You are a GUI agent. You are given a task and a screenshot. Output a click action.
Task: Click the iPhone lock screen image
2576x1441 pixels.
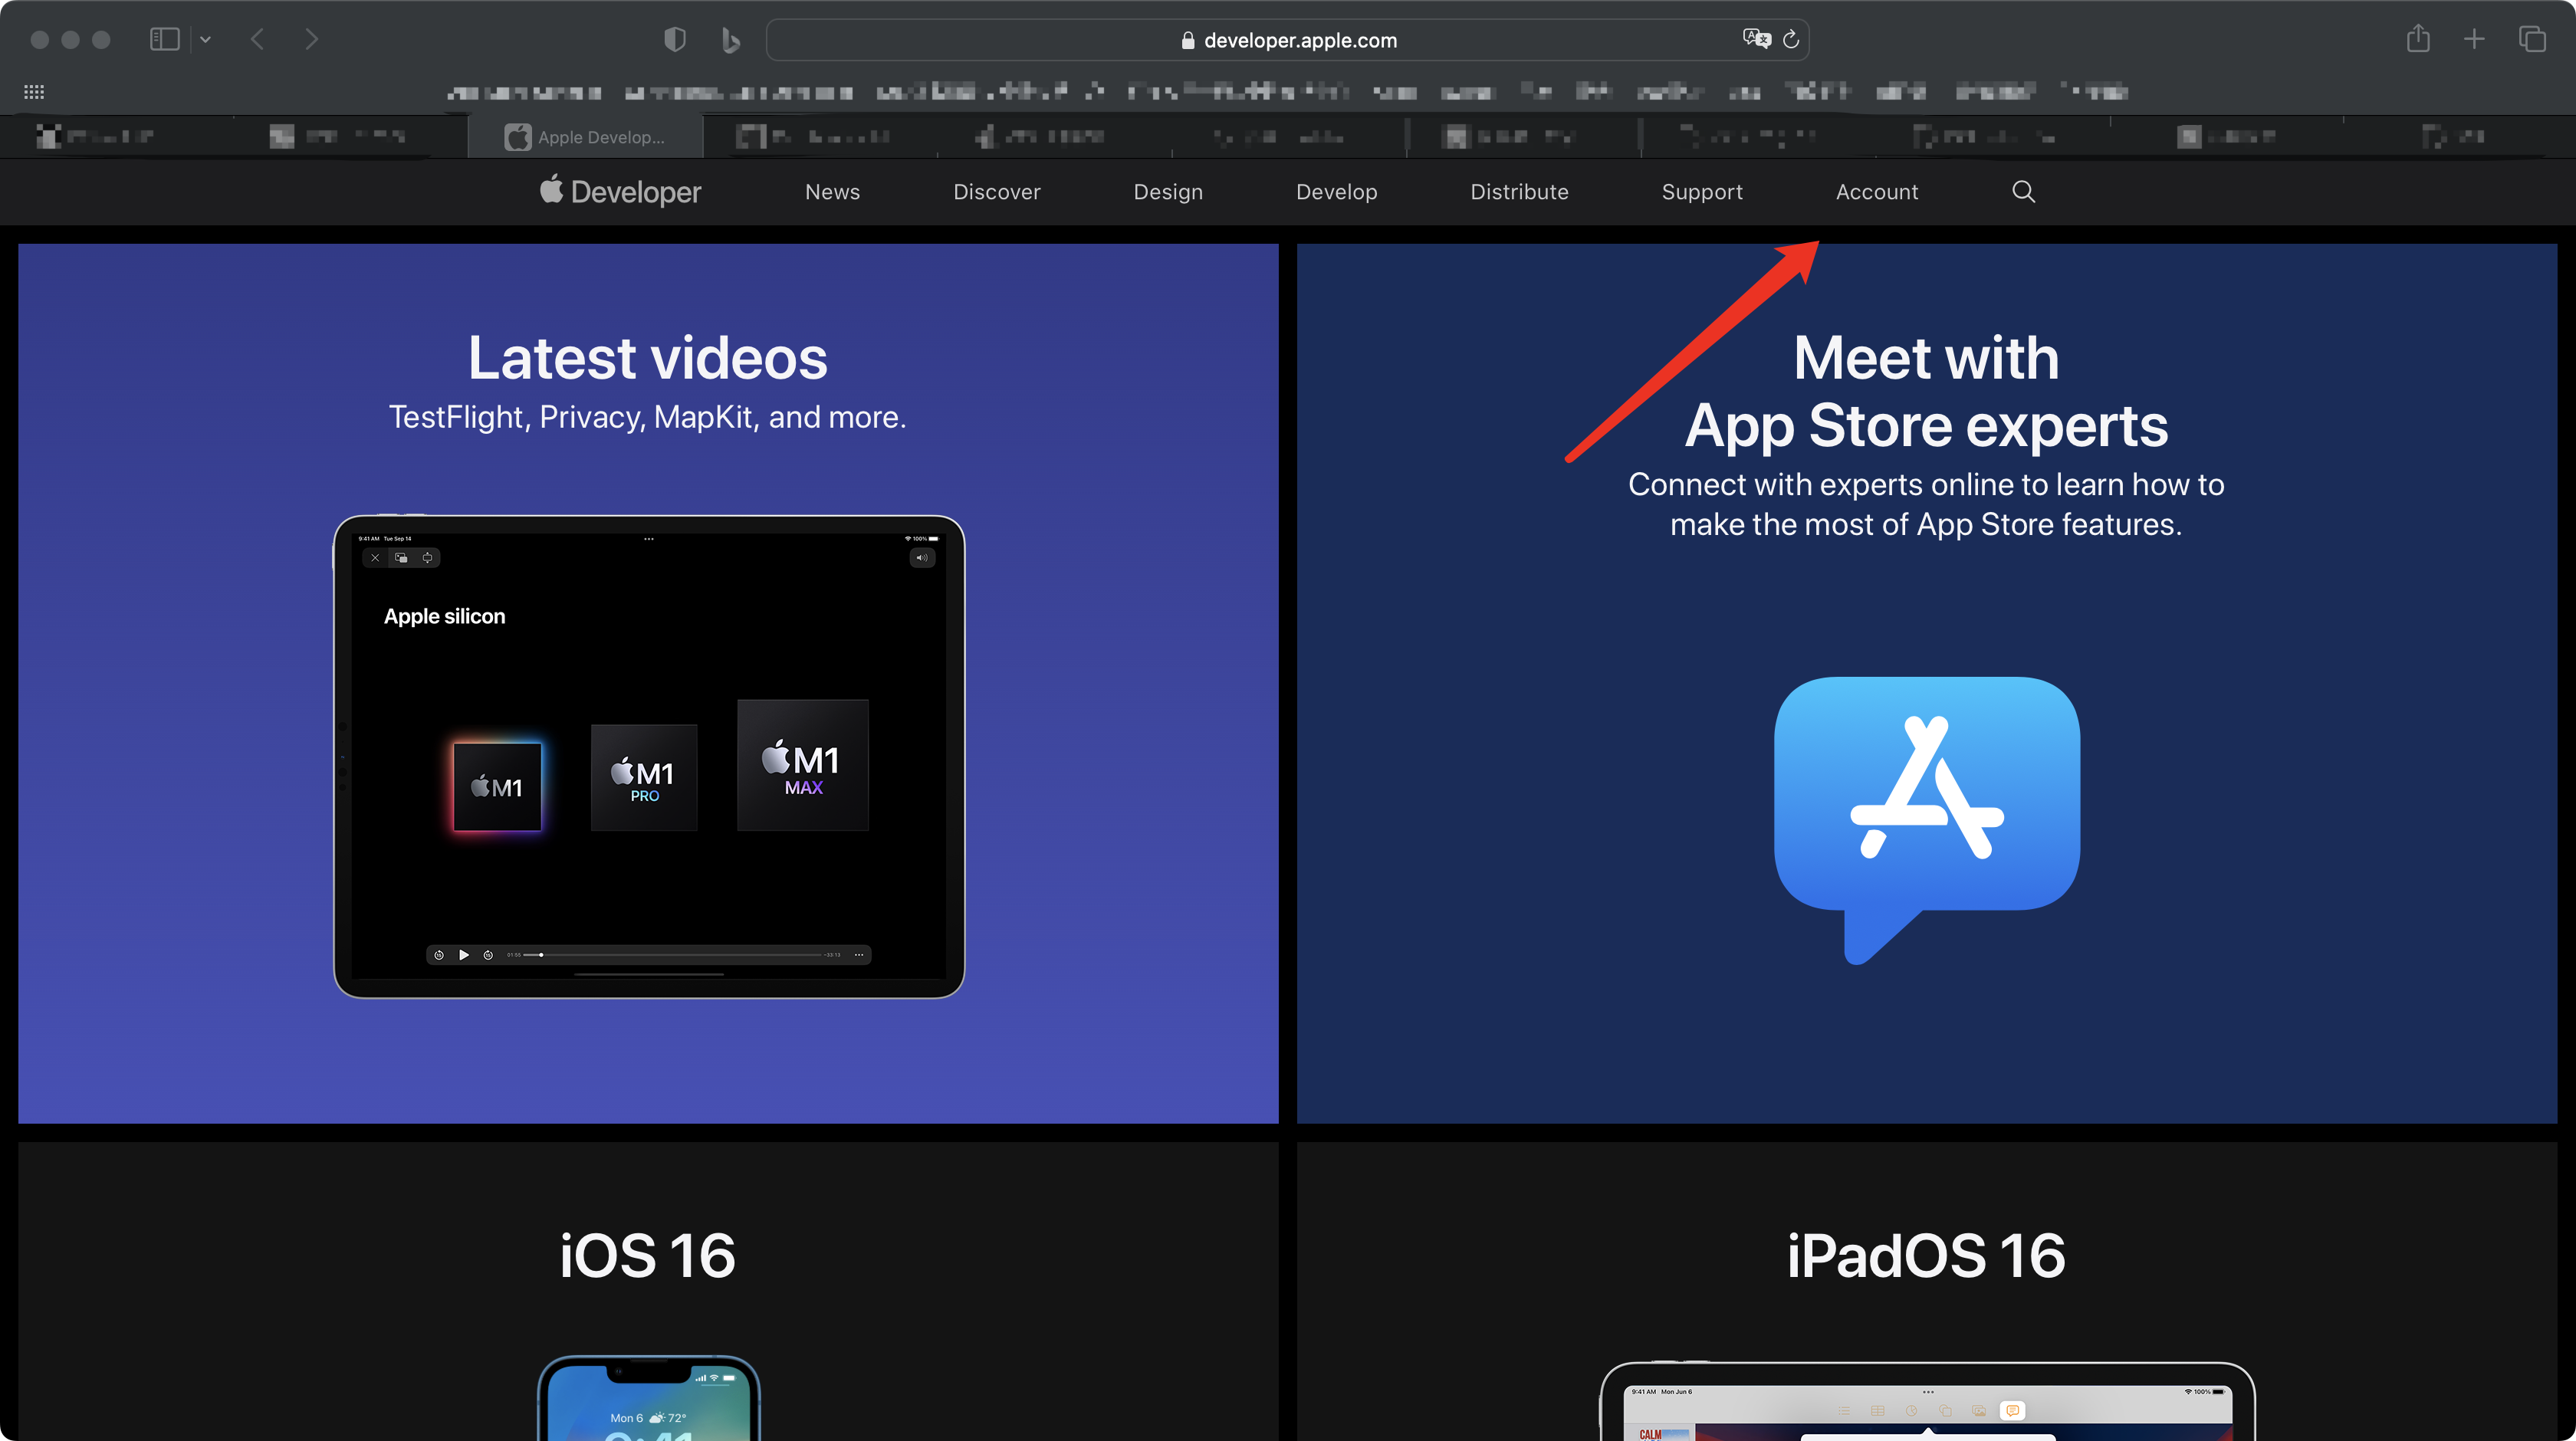coord(649,1398)
